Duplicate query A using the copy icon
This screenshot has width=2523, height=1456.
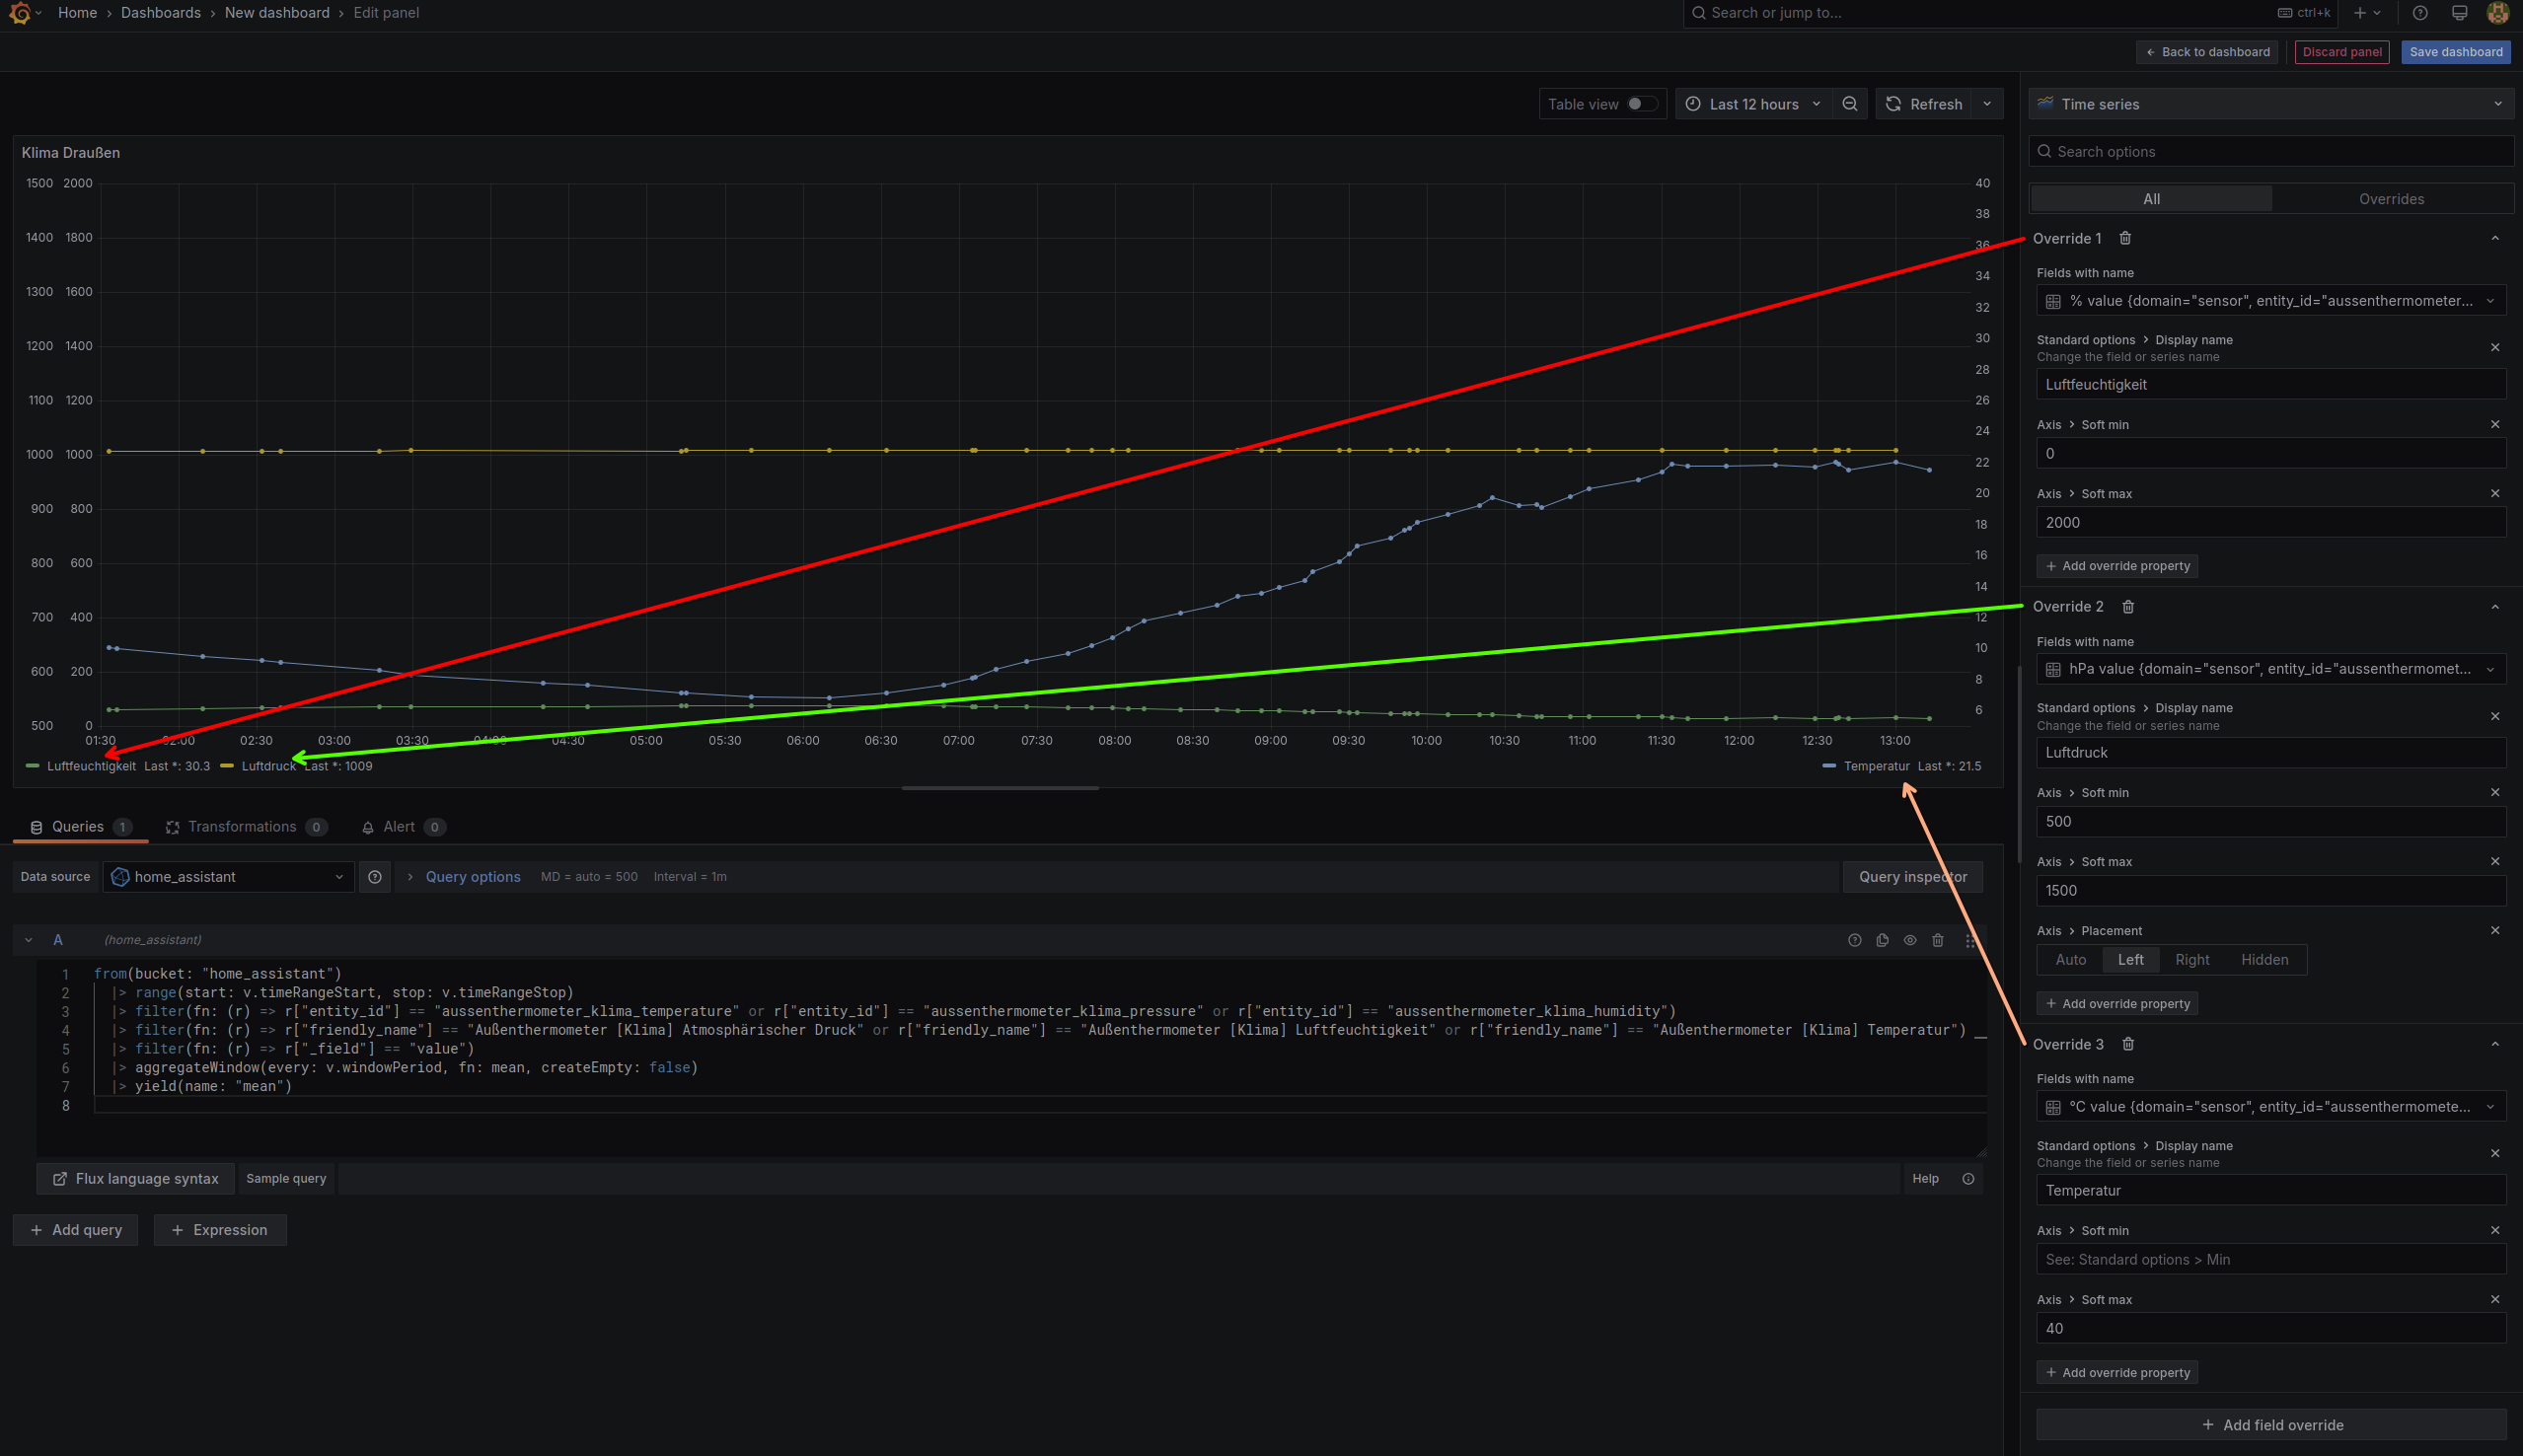pyautogui.click(x=1883, y=940)
